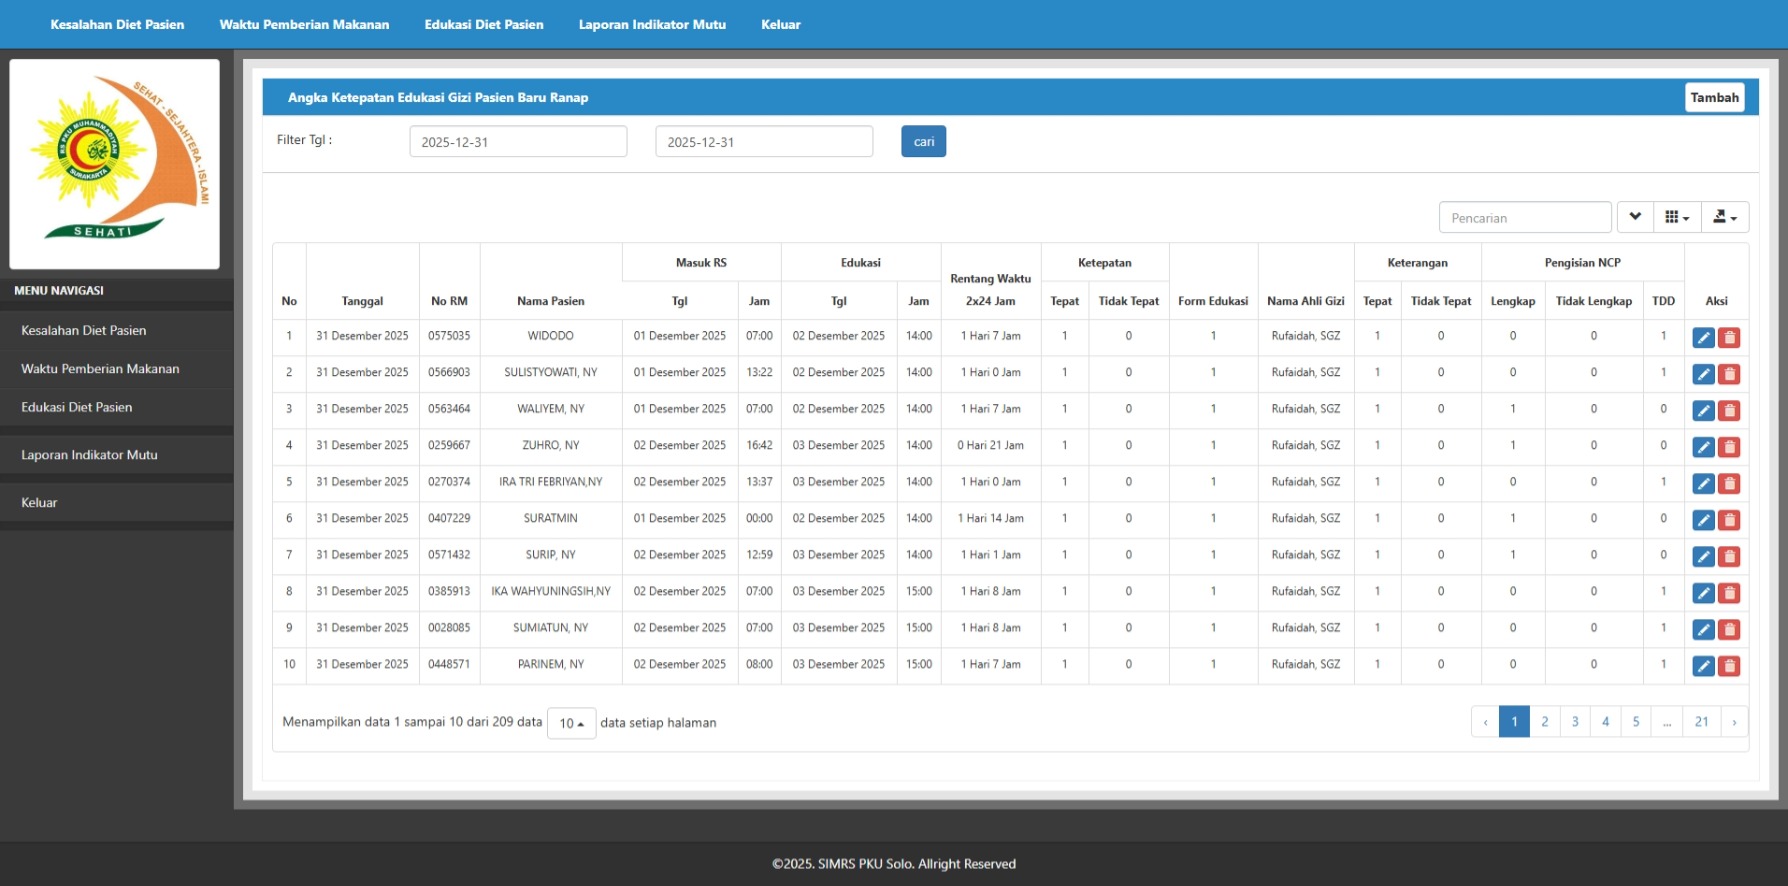Edit the SUMIATUN, NY row
The width and height of the screenshot is (1788, 886).
(x=1703, y=630)
